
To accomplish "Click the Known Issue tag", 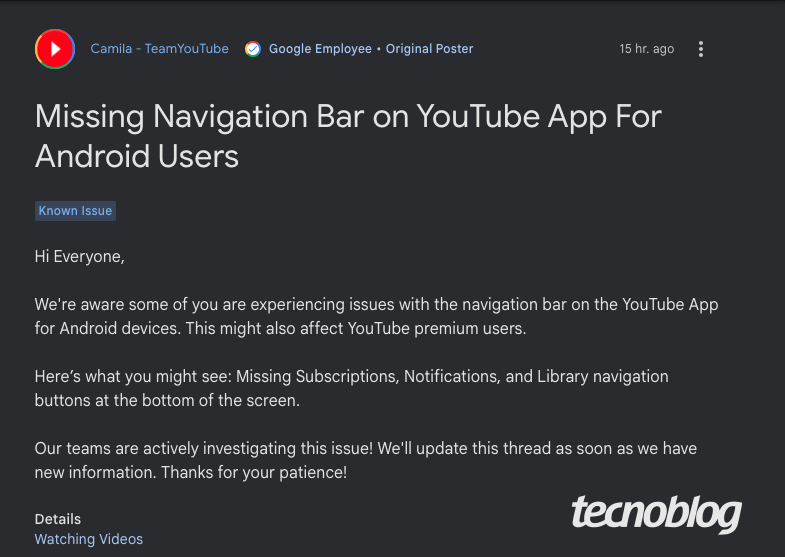I will pyautogui.click(x=75, y=211).
